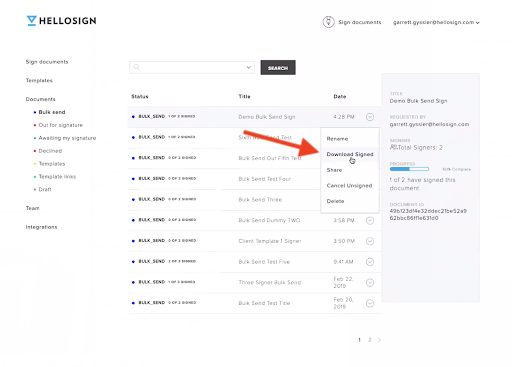The height and width of the screenshot is (367, 512).
Task: Click Client Template 1 Signer title
Action: tap(270, 241)
